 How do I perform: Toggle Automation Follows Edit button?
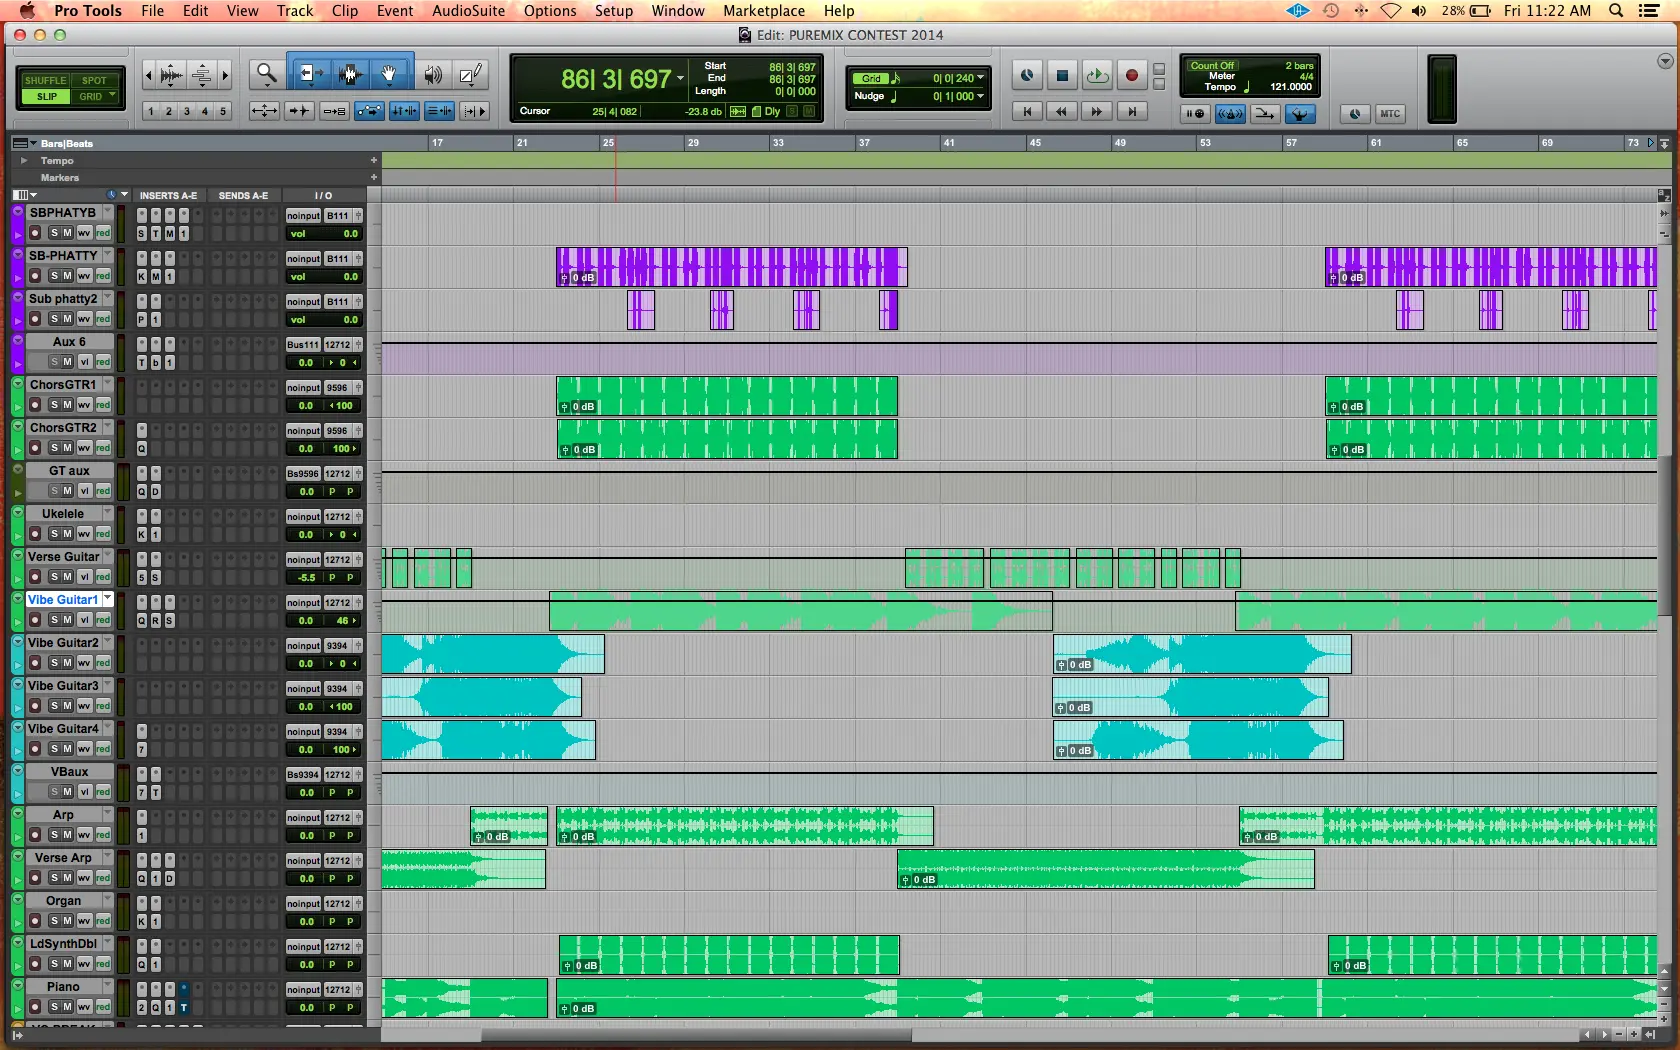click(x=369, y=111)
